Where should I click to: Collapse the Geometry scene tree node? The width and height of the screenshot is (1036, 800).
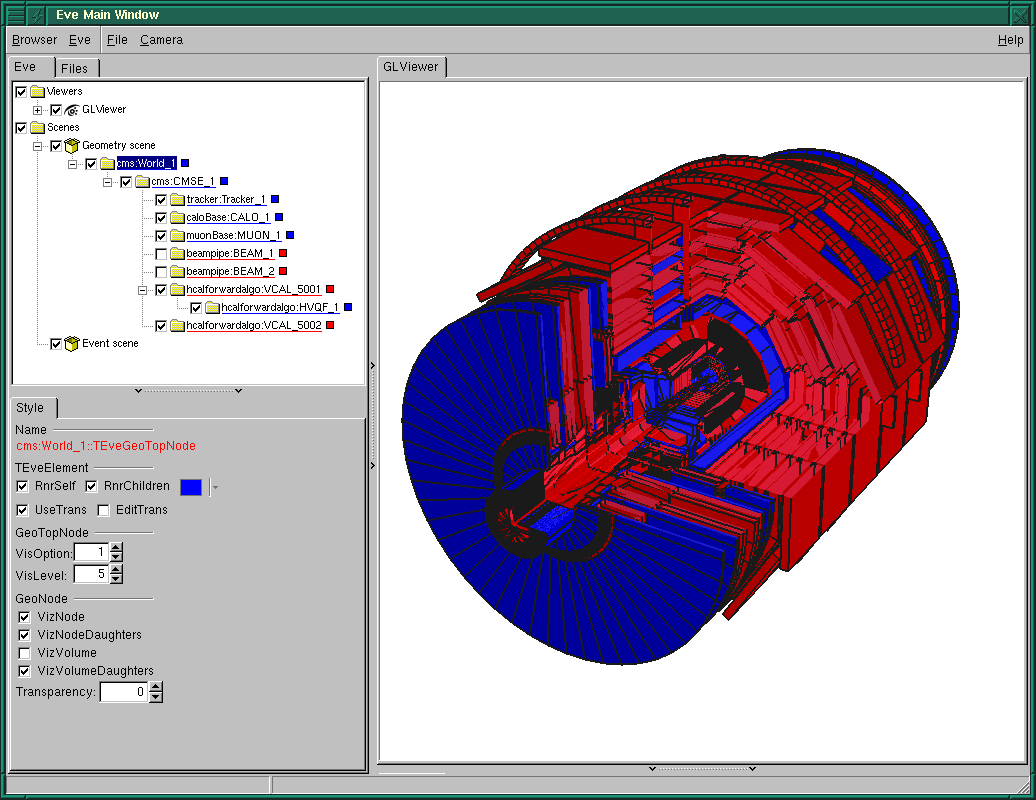[x=38, y=146]
